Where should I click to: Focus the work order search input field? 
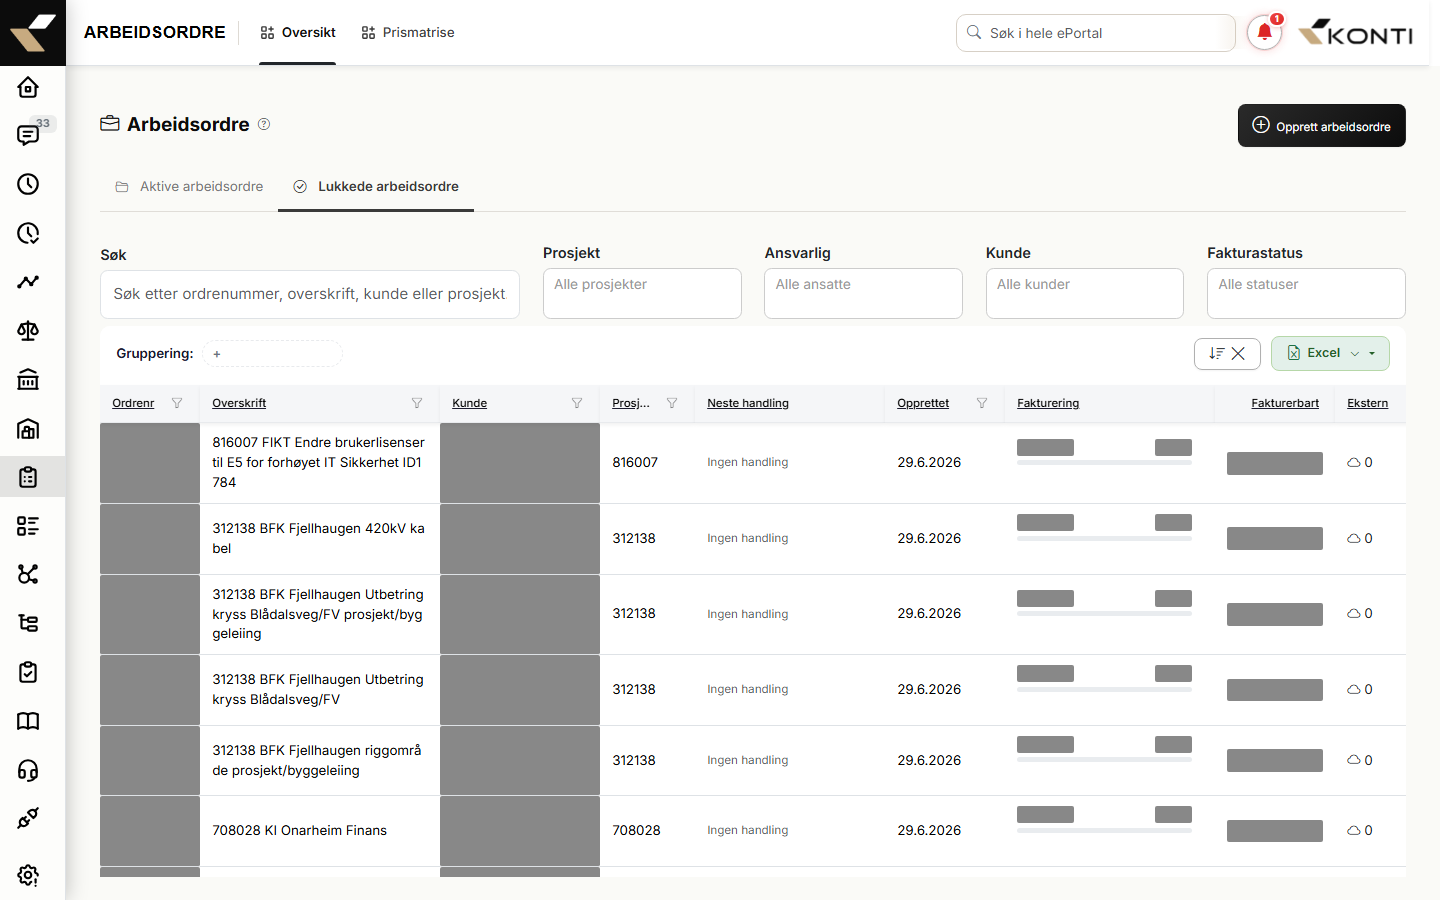pyautogui.click(x=309, y=294)
